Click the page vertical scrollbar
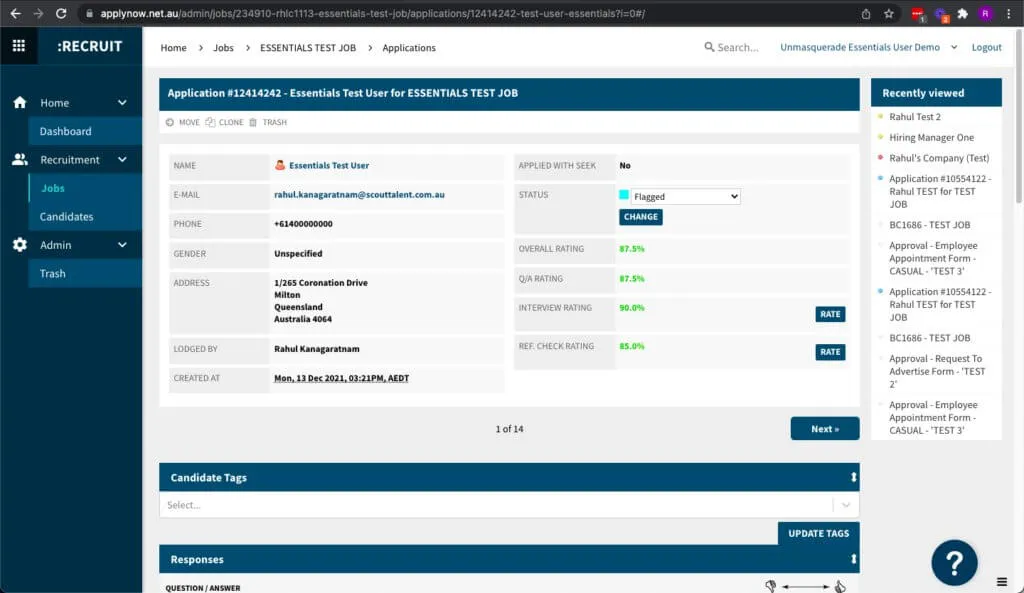The height and width of the screenshot is (593, 1024). tap(1019, 118)
